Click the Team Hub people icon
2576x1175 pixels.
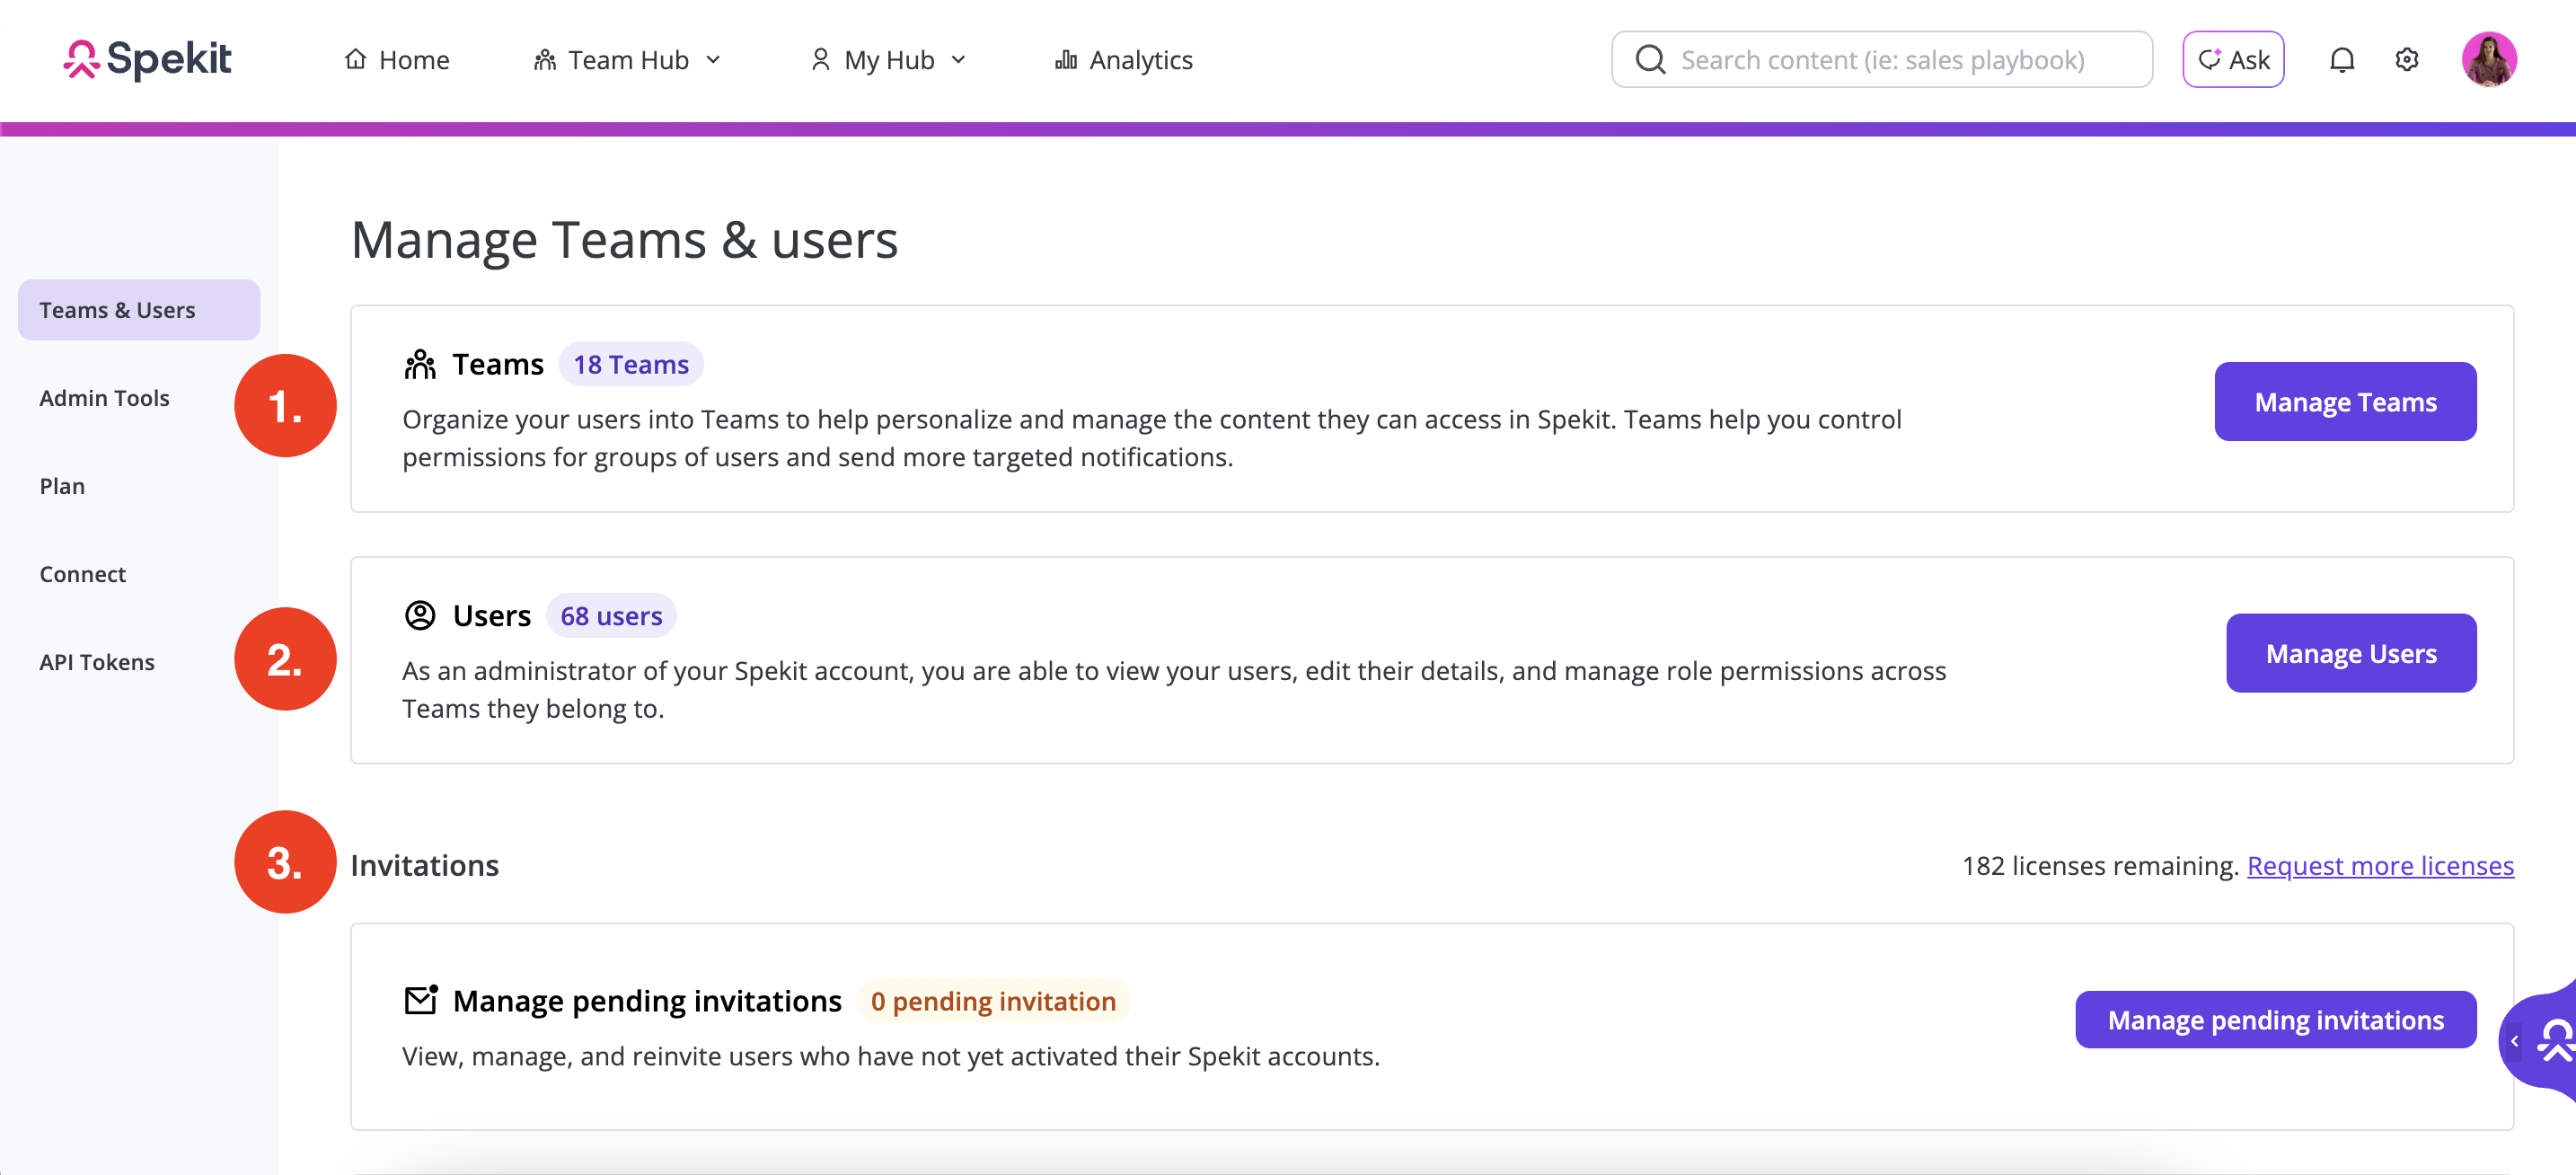(545, 60)
